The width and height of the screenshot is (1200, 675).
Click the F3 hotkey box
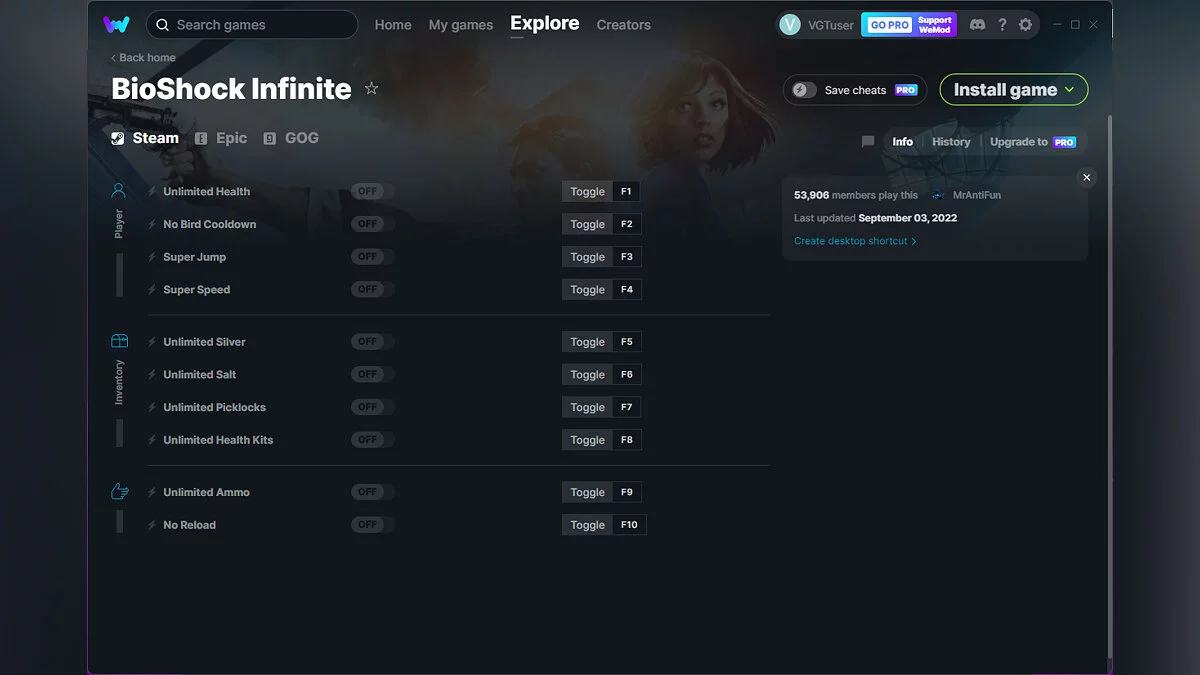coord(627,257)
